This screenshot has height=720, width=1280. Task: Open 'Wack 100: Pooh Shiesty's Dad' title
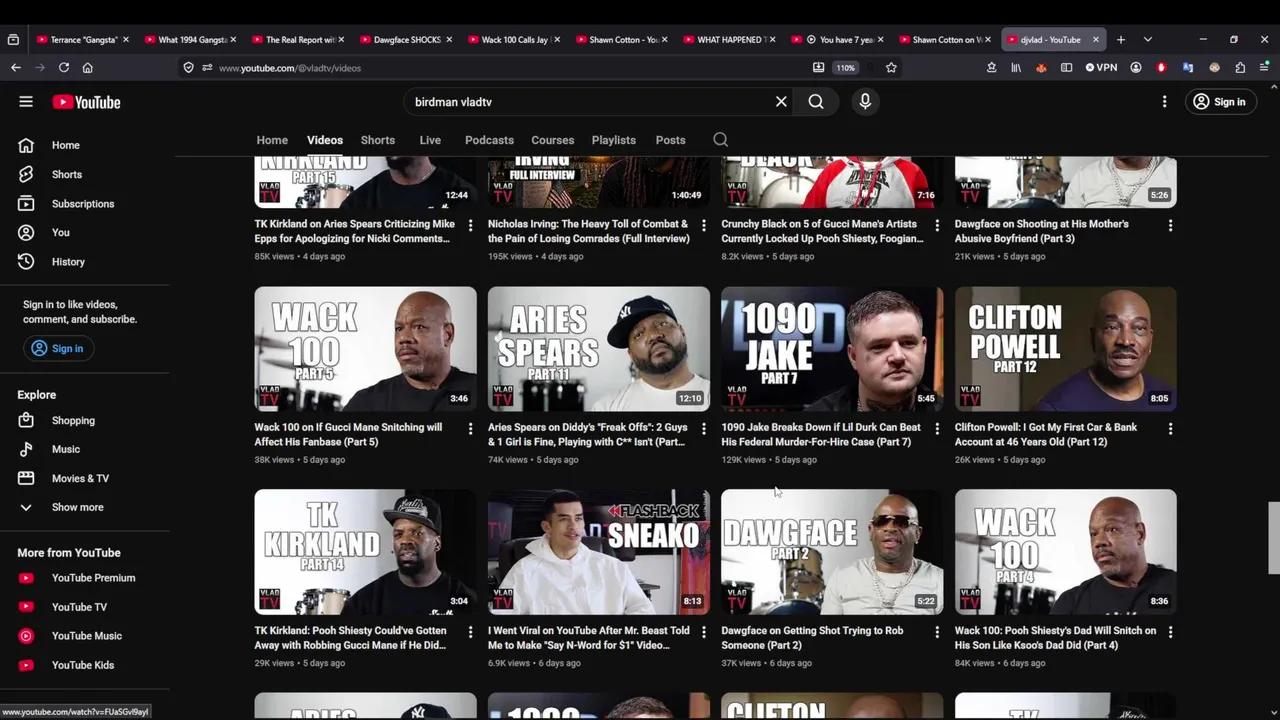(x=1055, y=638)
